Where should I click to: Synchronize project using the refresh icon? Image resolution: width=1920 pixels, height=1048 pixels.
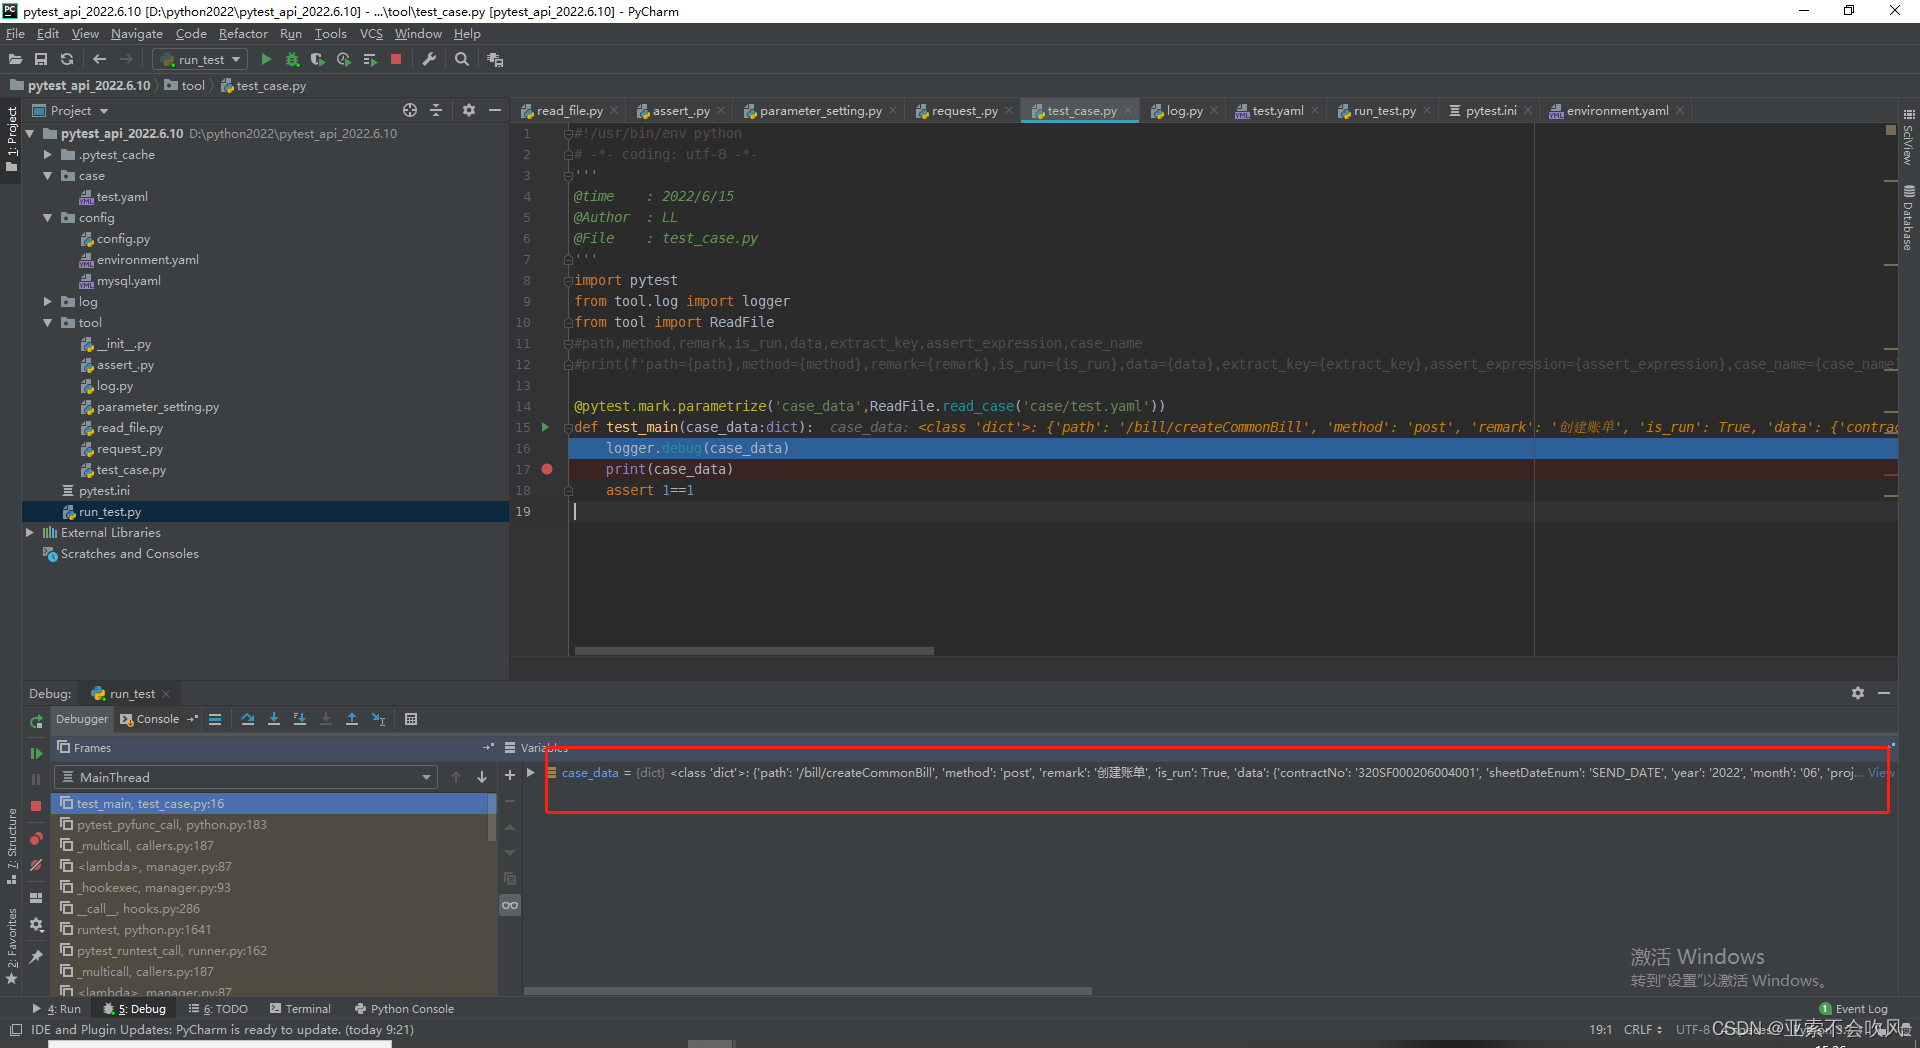click(x=67, y=60)
